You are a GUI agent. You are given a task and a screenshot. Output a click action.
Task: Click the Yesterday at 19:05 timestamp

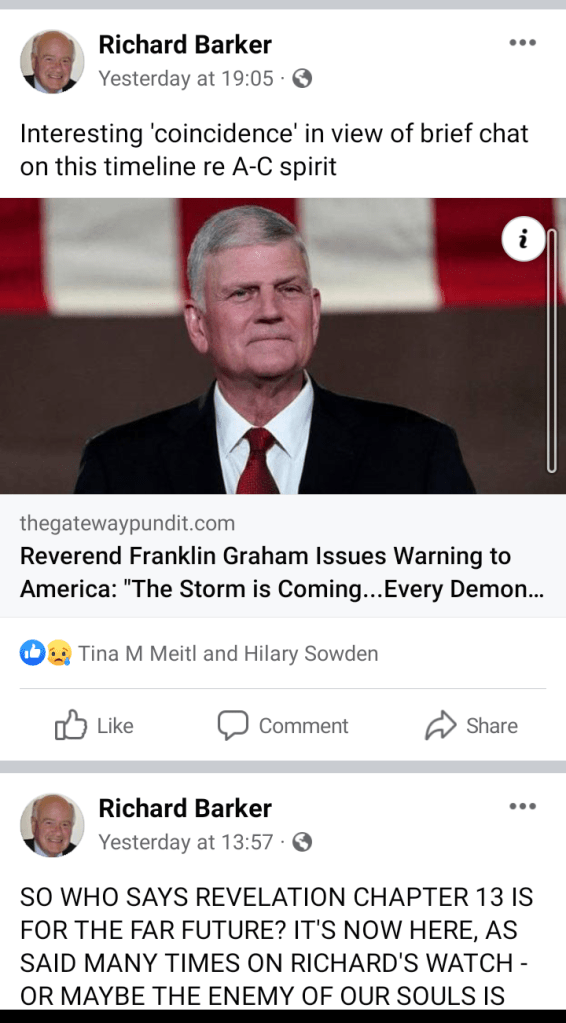pyautogui.click(x=186, y=79)
